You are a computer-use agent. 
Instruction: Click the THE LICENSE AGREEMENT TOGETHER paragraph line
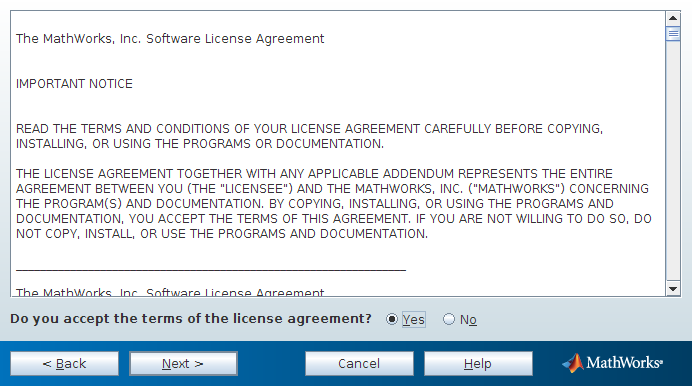pyautogui.click(x=314, y=174)
